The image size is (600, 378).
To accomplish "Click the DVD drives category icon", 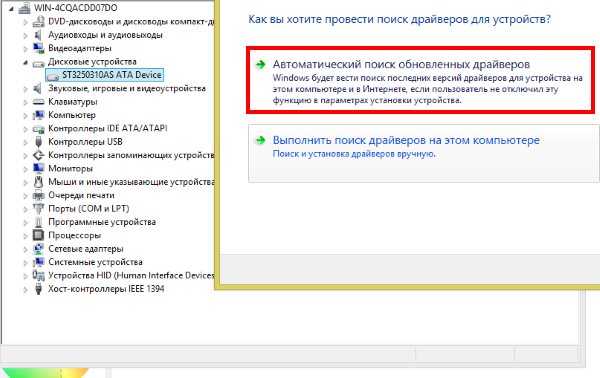I will [38, 21].
